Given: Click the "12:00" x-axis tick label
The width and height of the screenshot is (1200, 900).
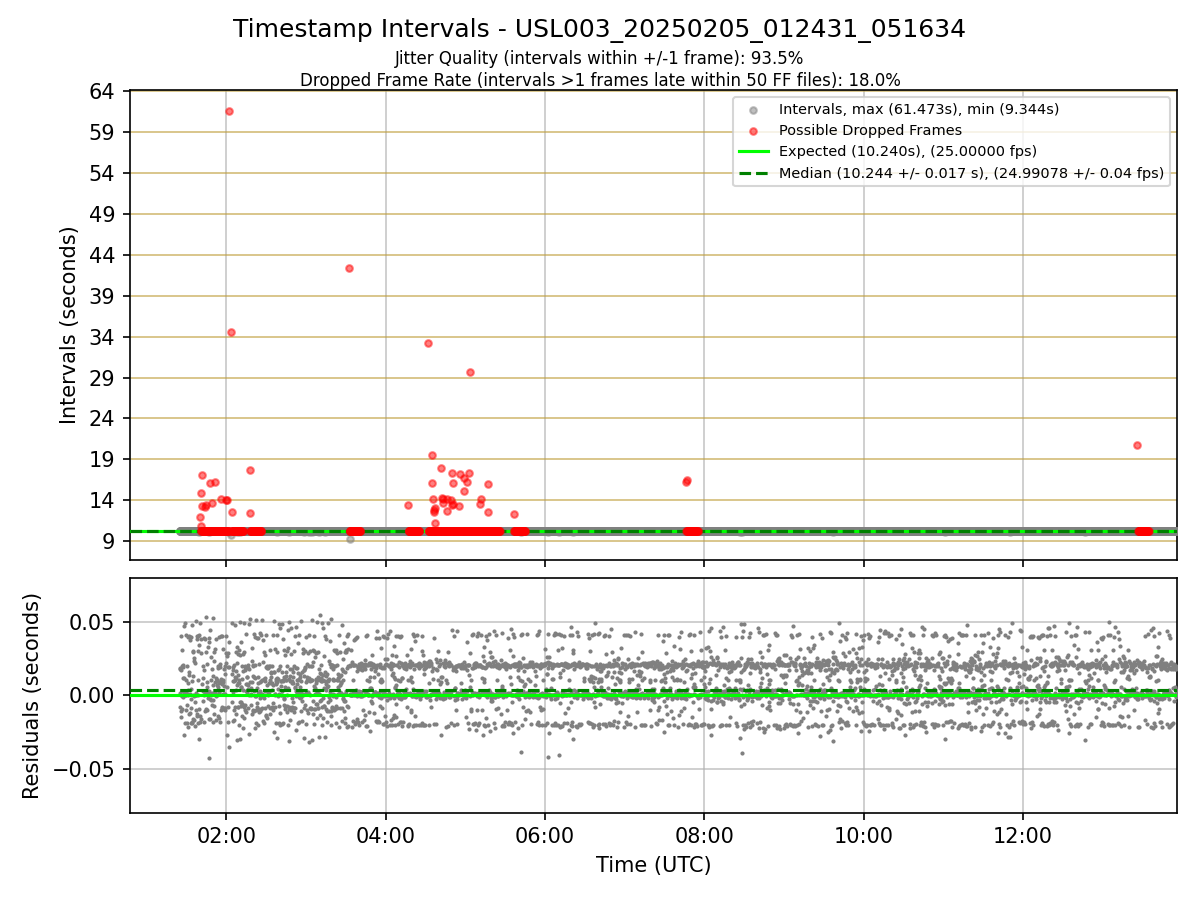Looking at the screenshot, I should [x=1023, y=834].
